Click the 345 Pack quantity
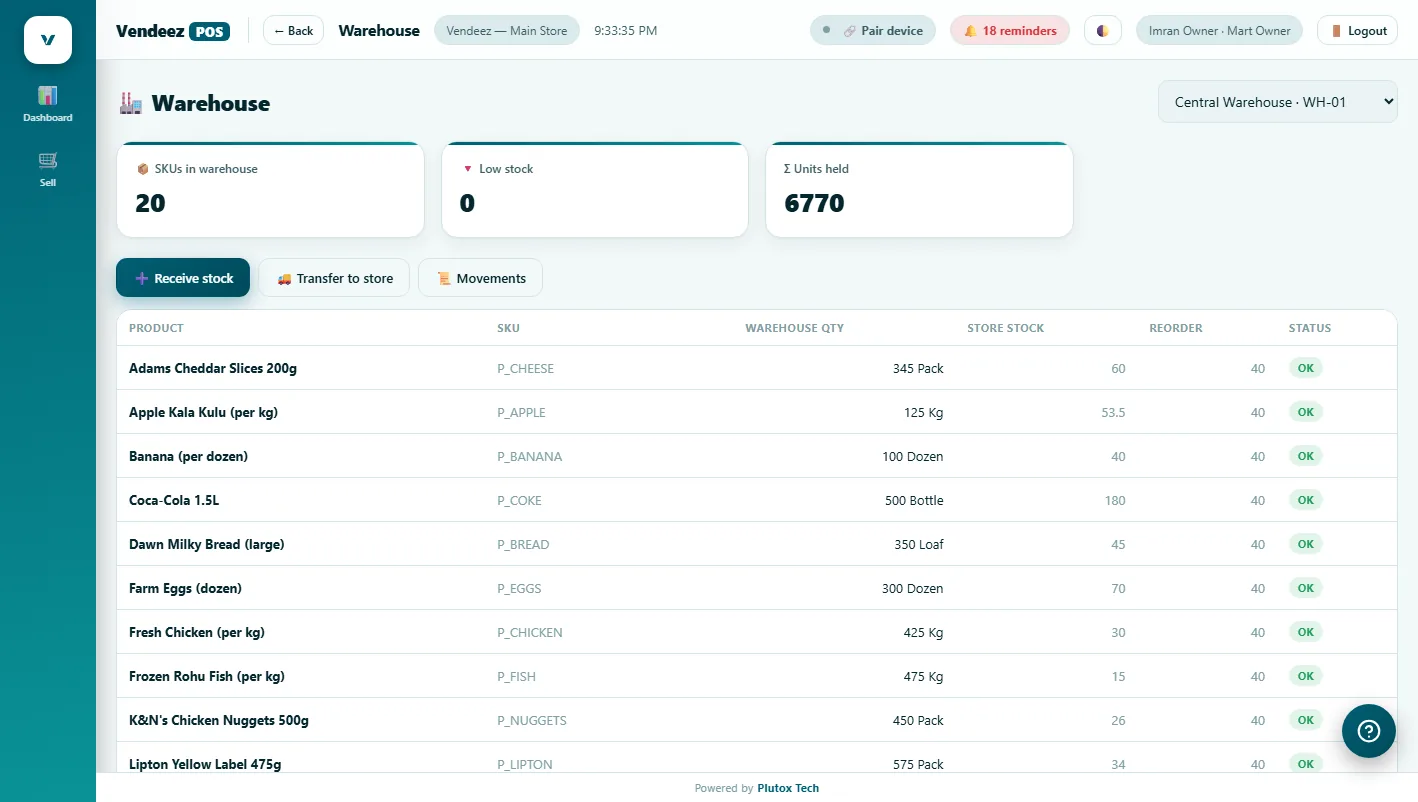1418x802 pixels. pyautogui.click(x=918, y=368)
